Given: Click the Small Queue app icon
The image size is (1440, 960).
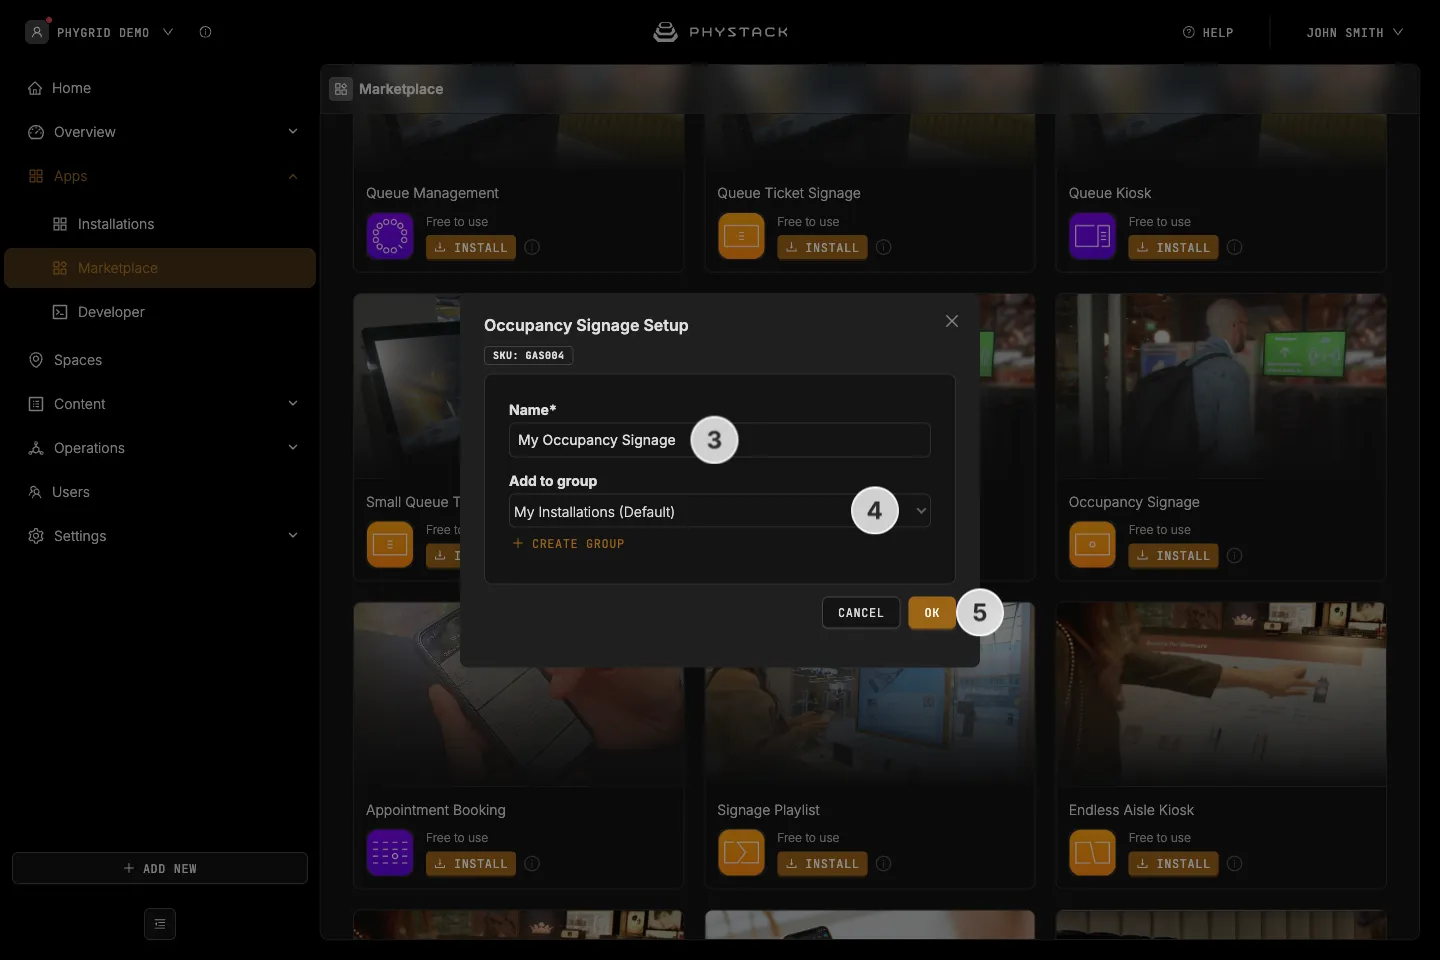Looking at the screenshot, I should 390,544.
